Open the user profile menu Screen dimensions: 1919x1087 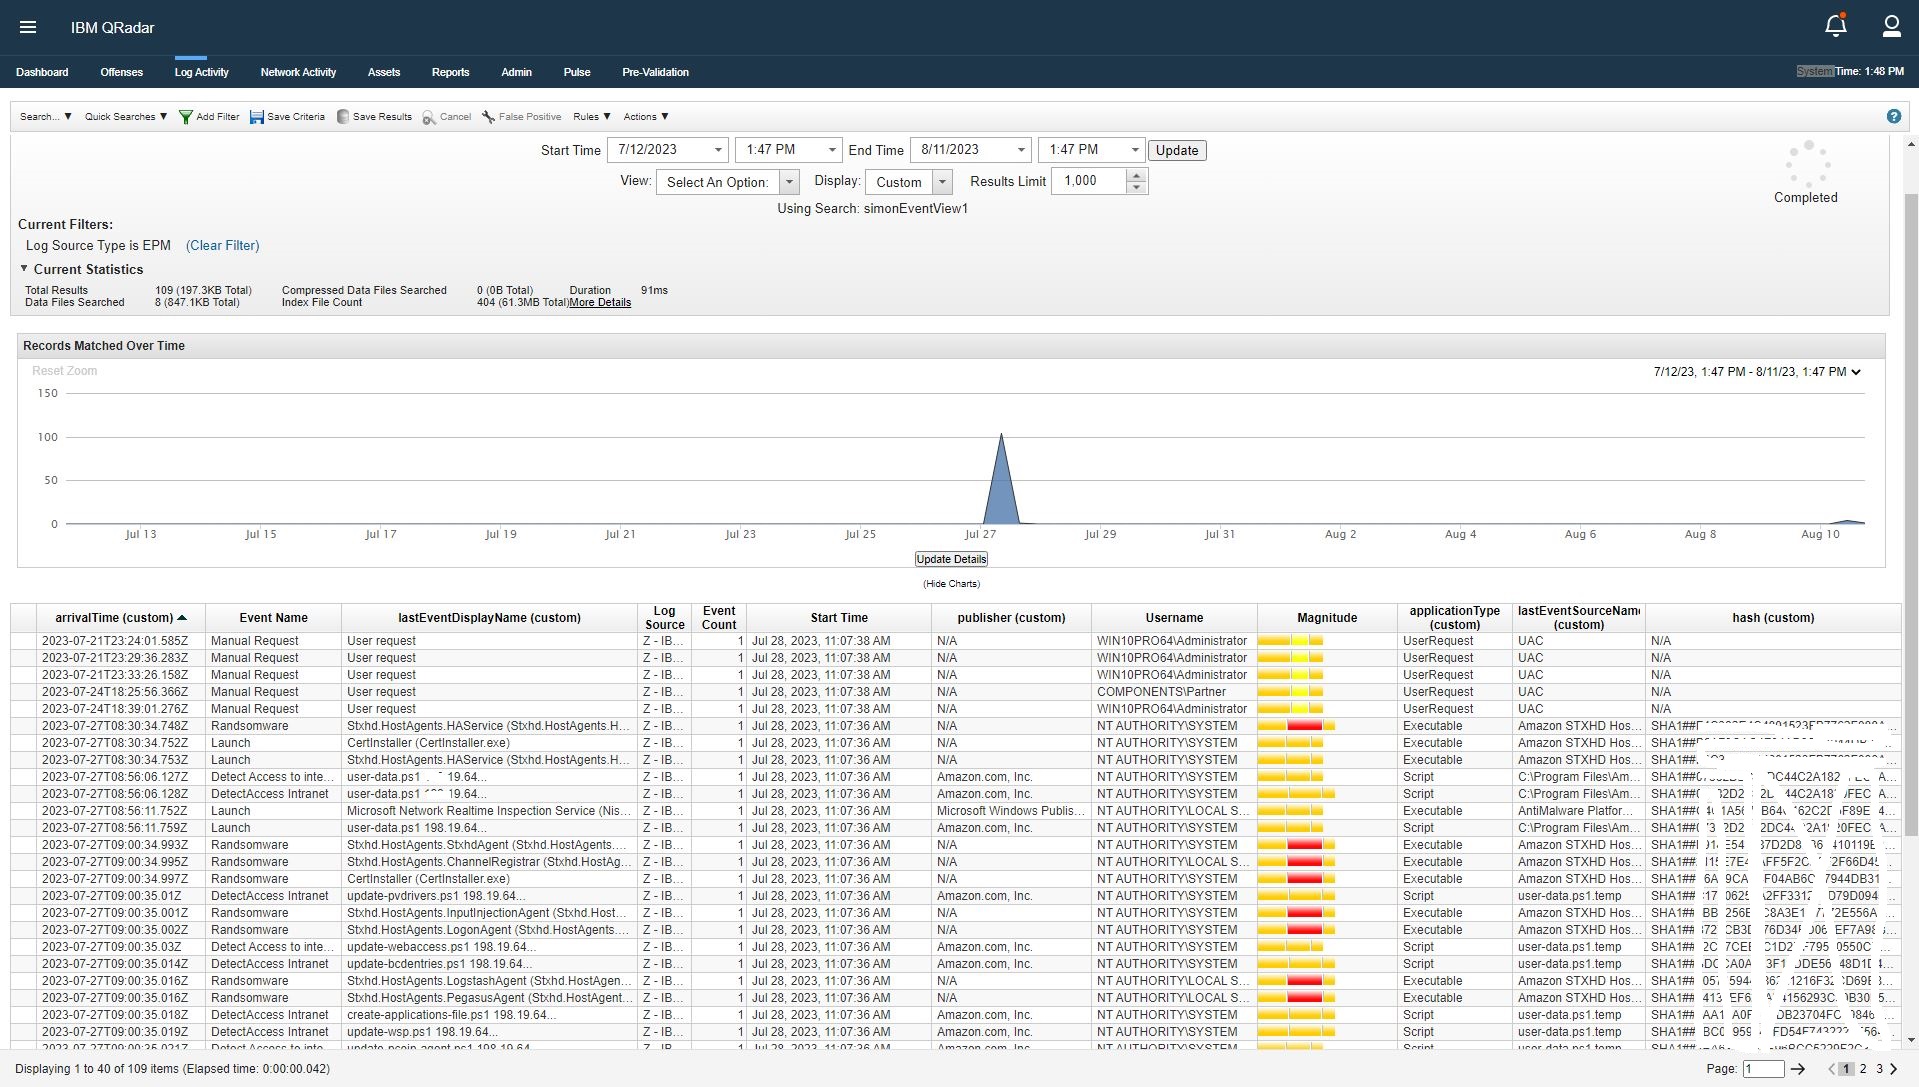click(x=1891, y=27)
